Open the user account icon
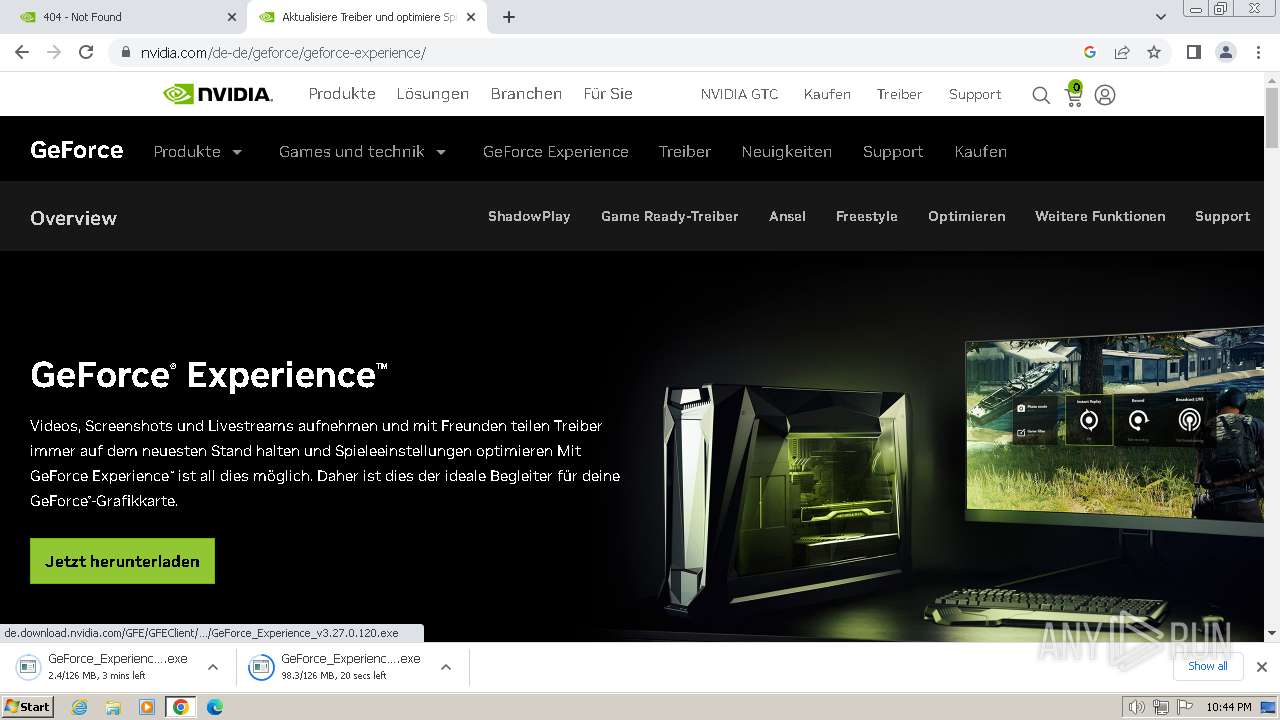Image resolution: width=1280 pixels, height=720 pixels. point(1105,95)
